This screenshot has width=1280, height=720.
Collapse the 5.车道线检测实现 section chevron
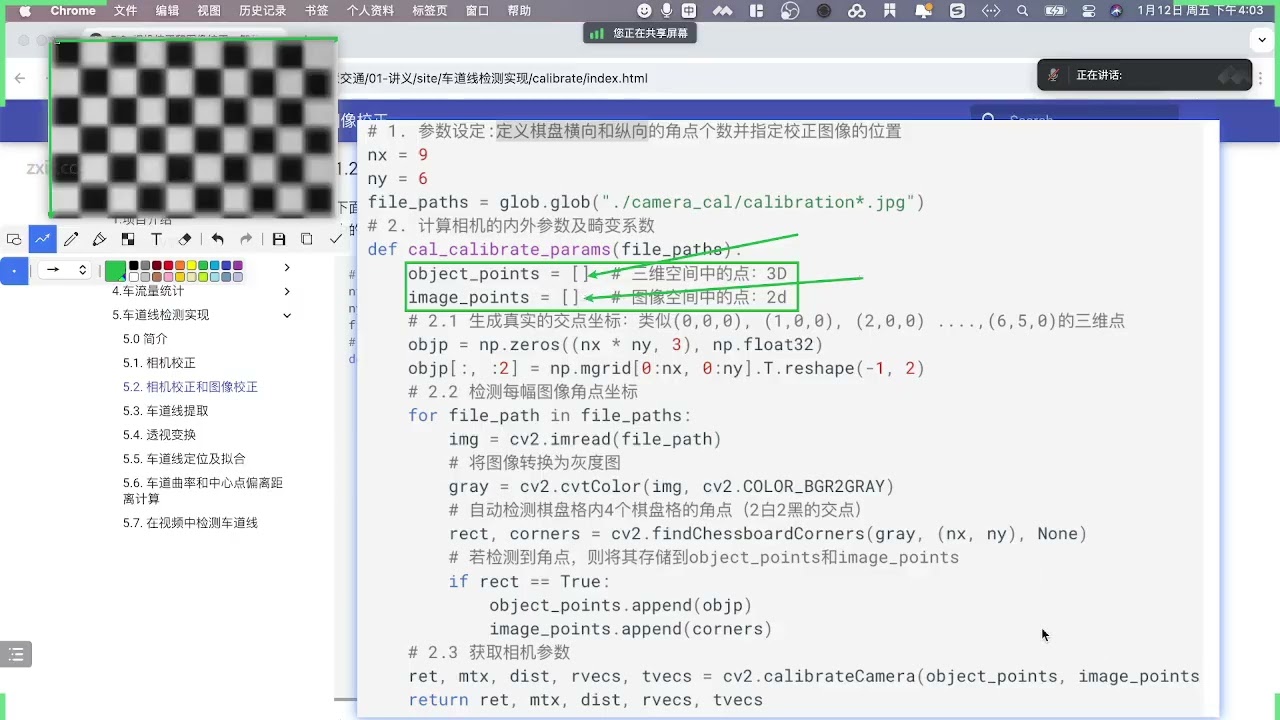click(x=288, y=315)
